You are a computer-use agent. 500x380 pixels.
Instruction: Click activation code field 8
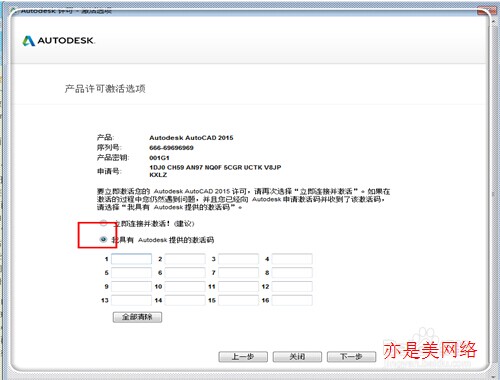[292, 273]
